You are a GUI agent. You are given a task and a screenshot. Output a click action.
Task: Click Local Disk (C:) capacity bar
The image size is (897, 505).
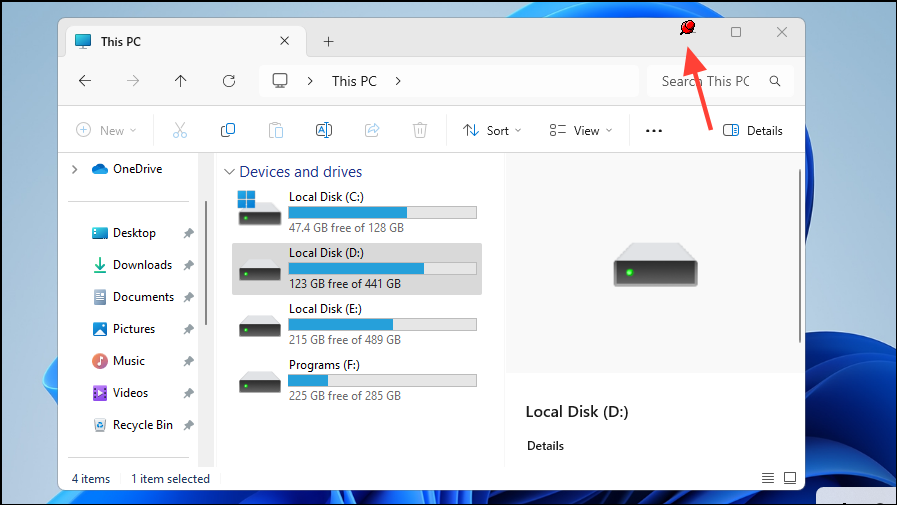click(382, 213)
